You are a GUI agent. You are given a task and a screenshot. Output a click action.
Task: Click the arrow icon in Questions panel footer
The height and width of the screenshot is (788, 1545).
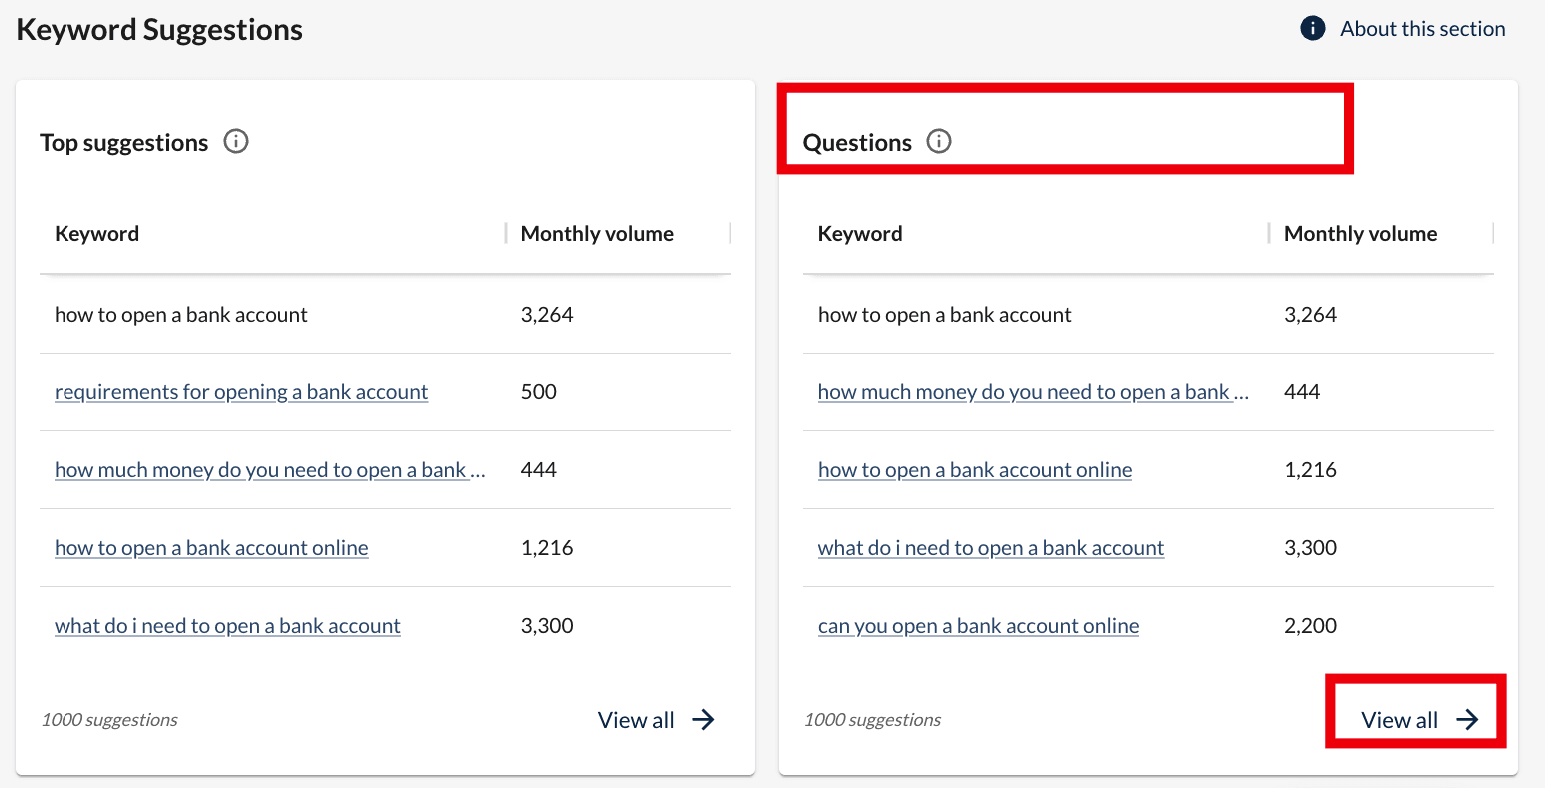1467,720
